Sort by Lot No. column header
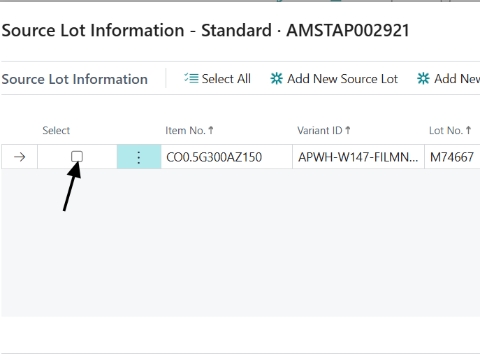Image resolution: width=480 pixels, height=360 pixels. point(450,130)
